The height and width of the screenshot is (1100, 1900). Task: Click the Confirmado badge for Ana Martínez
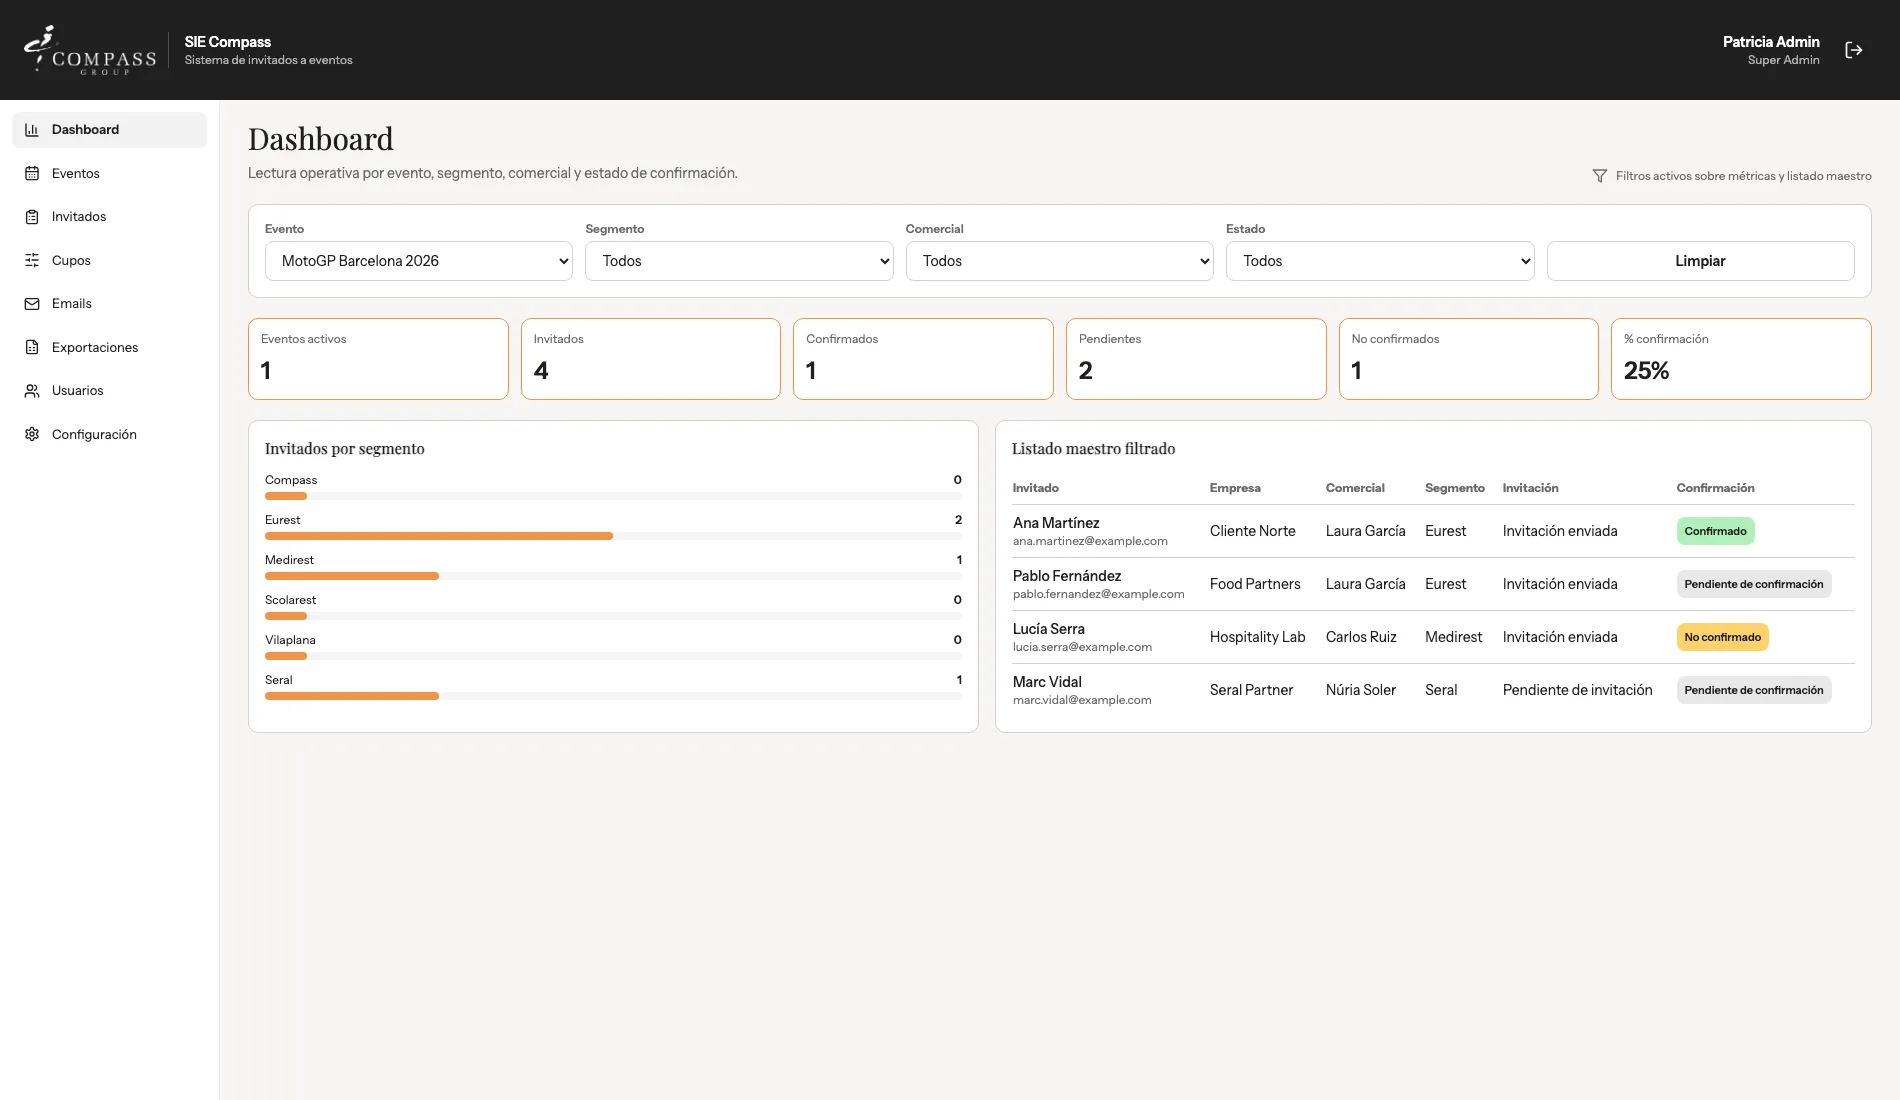1715,531
